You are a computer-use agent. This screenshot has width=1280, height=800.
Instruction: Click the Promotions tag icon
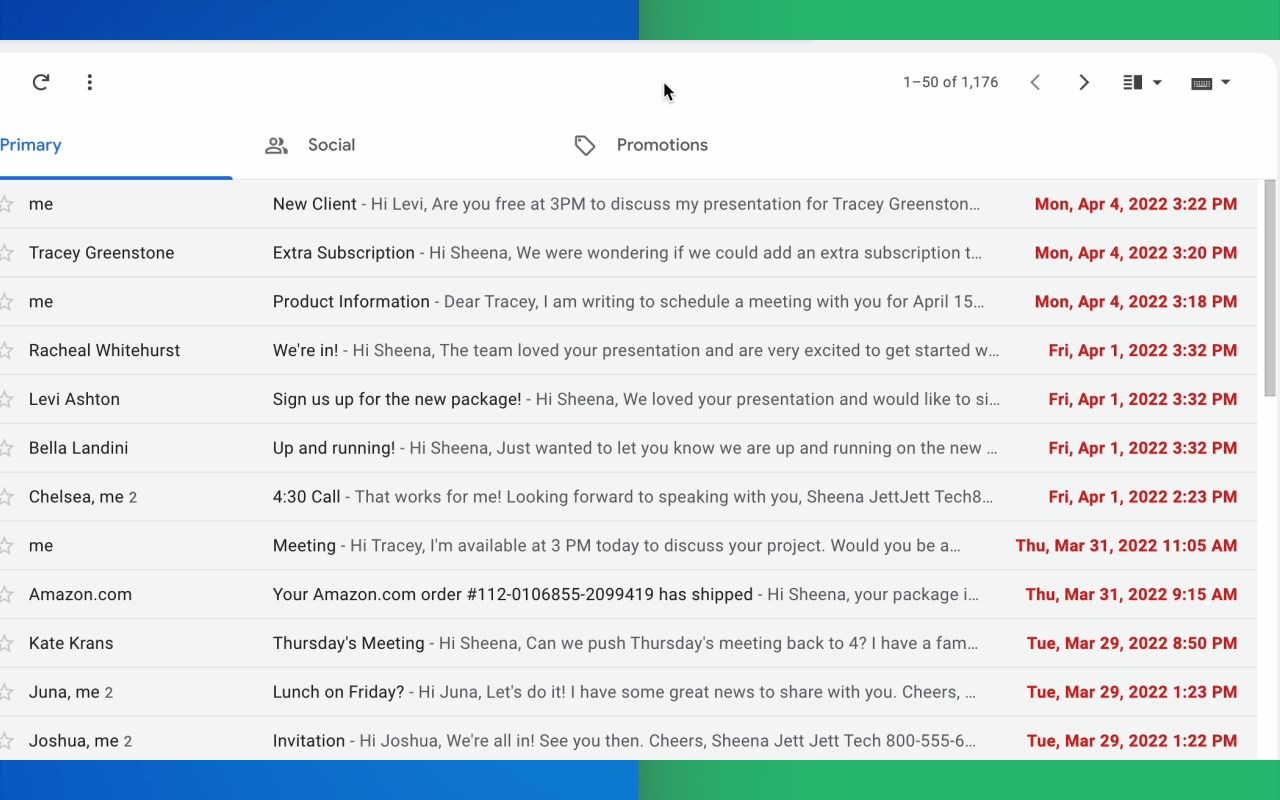(585, 145)
